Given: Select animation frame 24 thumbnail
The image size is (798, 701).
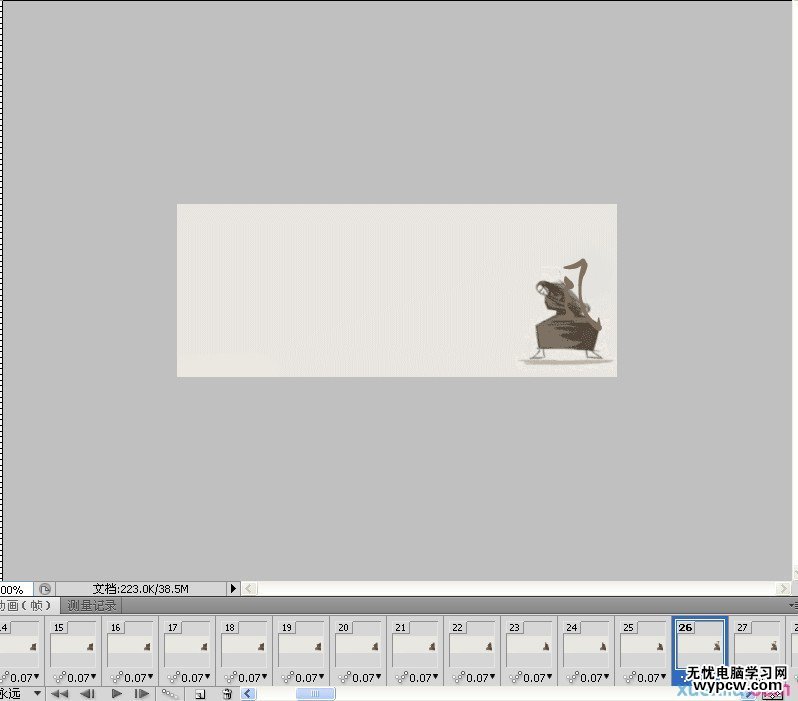Looking at the screenshot, I should click(x=586, y=644).
